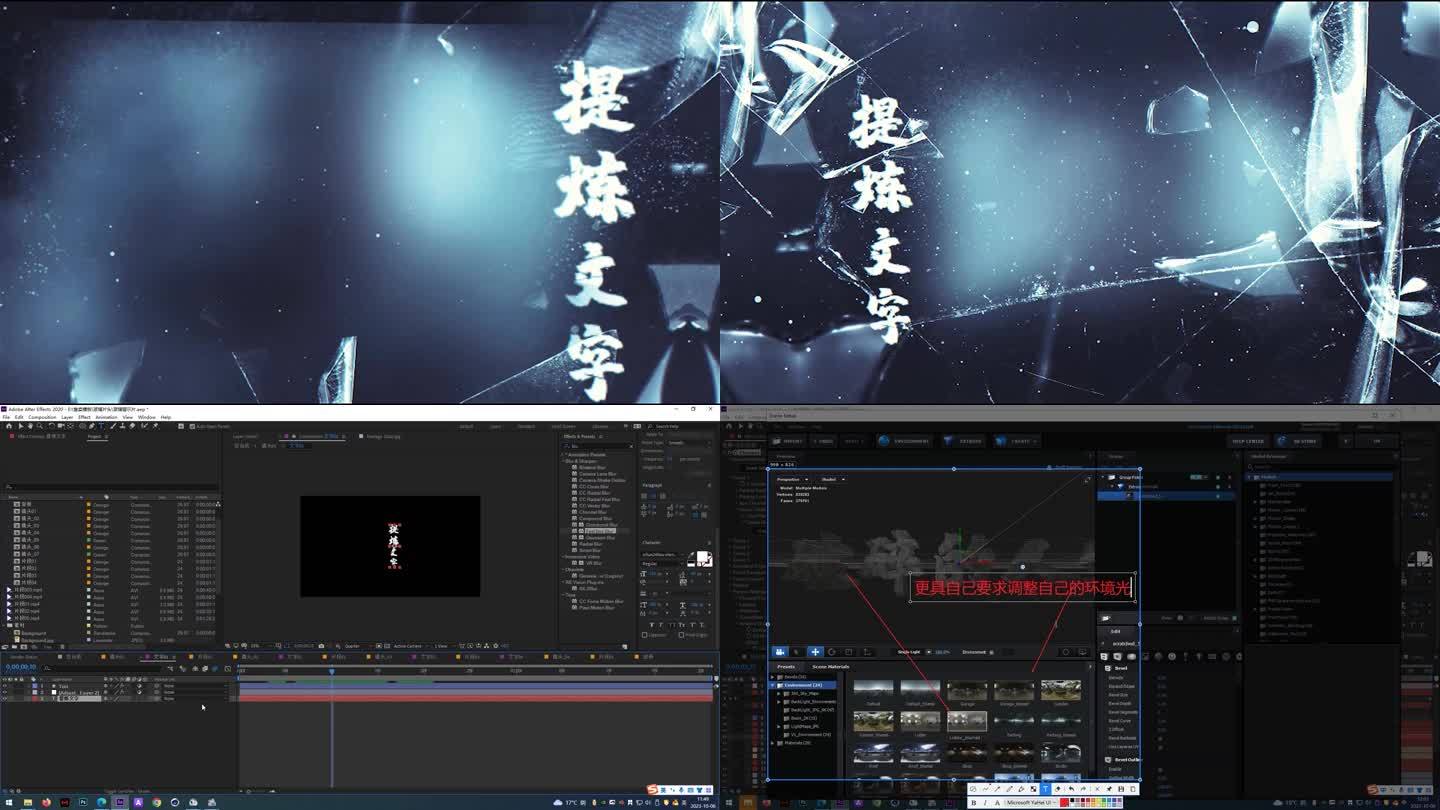Open the File menu in After Effects
Image resolution: width=1440 pixels, height=810 pixels.
(5, 417)
